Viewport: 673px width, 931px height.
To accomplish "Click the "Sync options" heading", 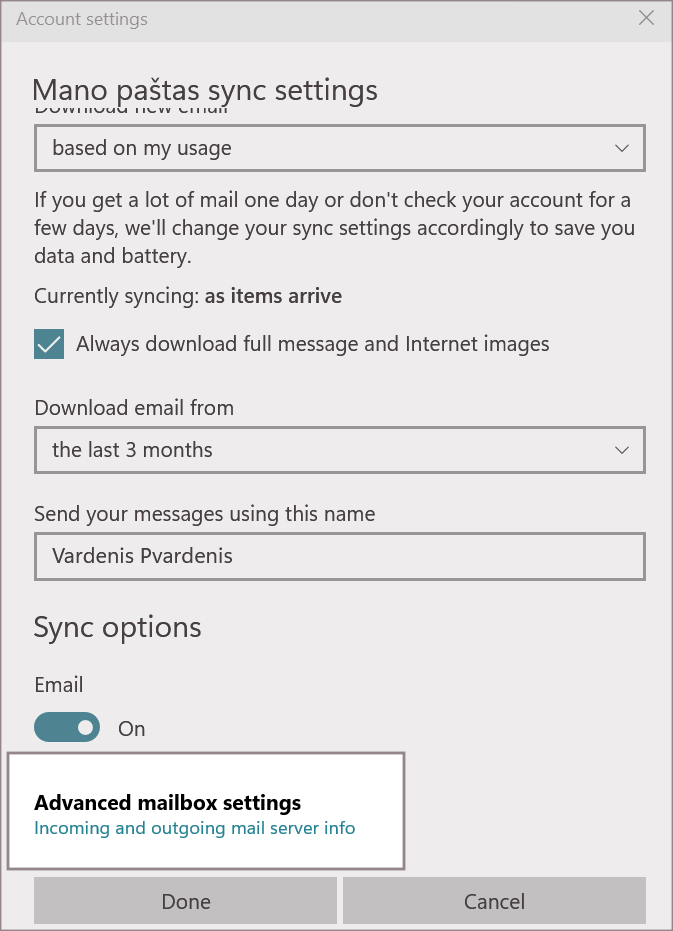I will pos(118,627).
